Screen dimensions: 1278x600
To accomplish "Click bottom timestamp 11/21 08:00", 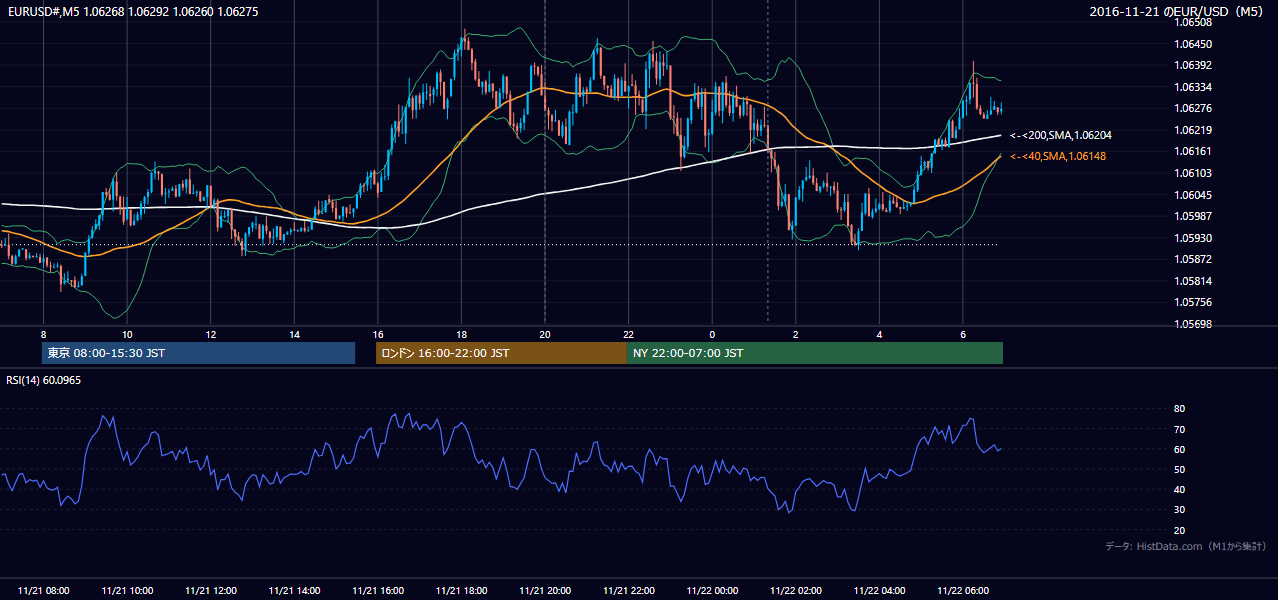I will pos(43,591).
